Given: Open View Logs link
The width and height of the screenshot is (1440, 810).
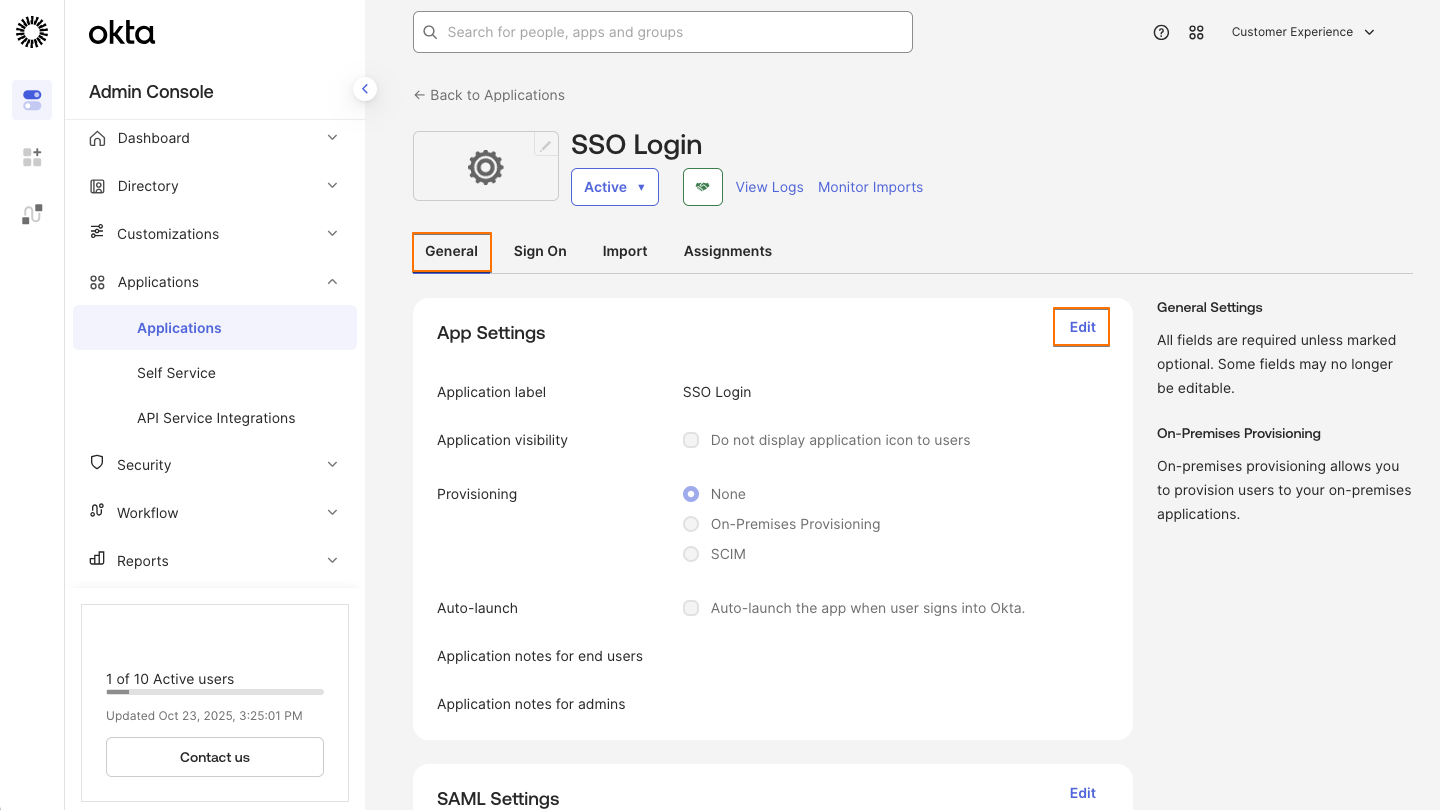Looking at the screenshot, I should click(x=769, y=187).
